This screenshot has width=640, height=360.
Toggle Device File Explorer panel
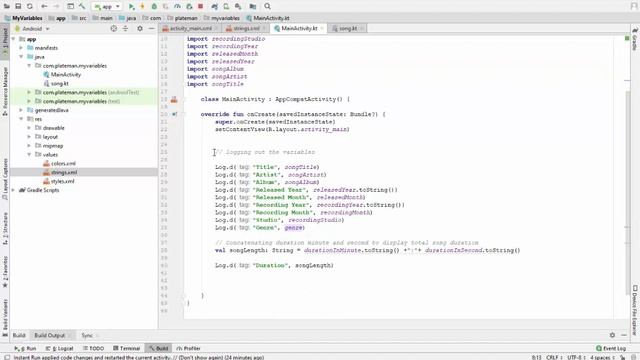tap(635, 310)
